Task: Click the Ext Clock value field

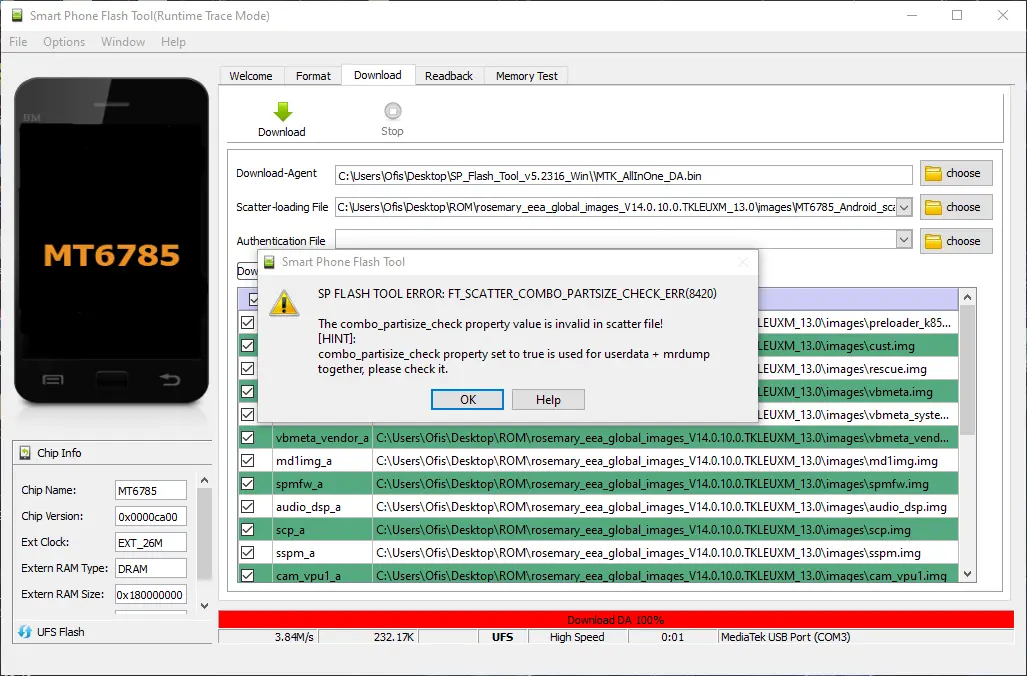Action: (151, 542)
